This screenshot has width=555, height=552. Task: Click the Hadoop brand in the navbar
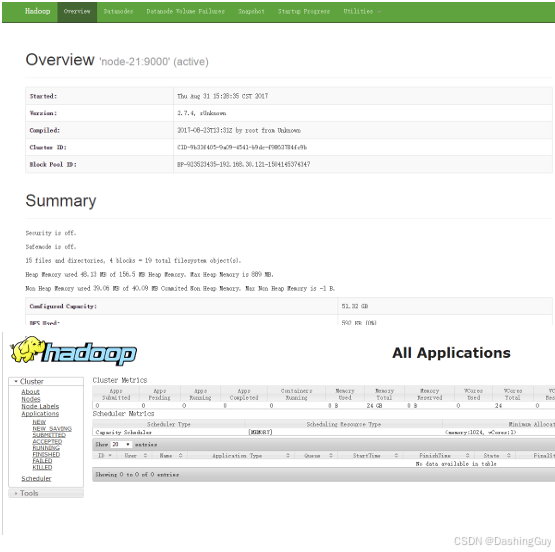38,11
